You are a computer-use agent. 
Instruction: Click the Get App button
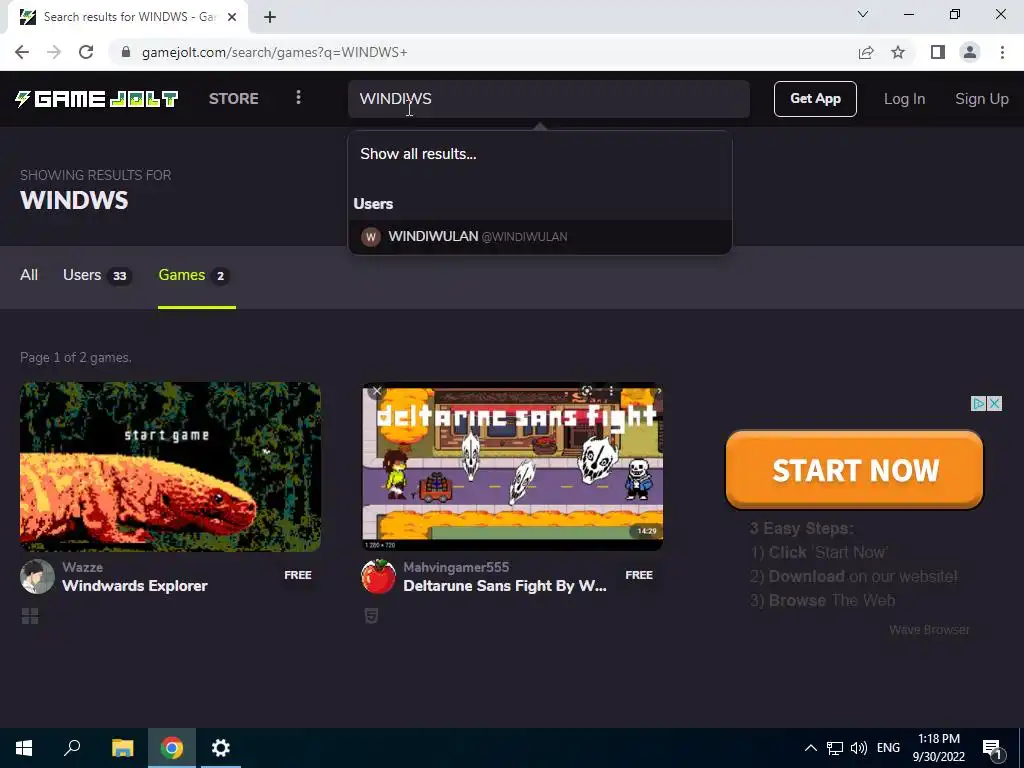(815, 99)
